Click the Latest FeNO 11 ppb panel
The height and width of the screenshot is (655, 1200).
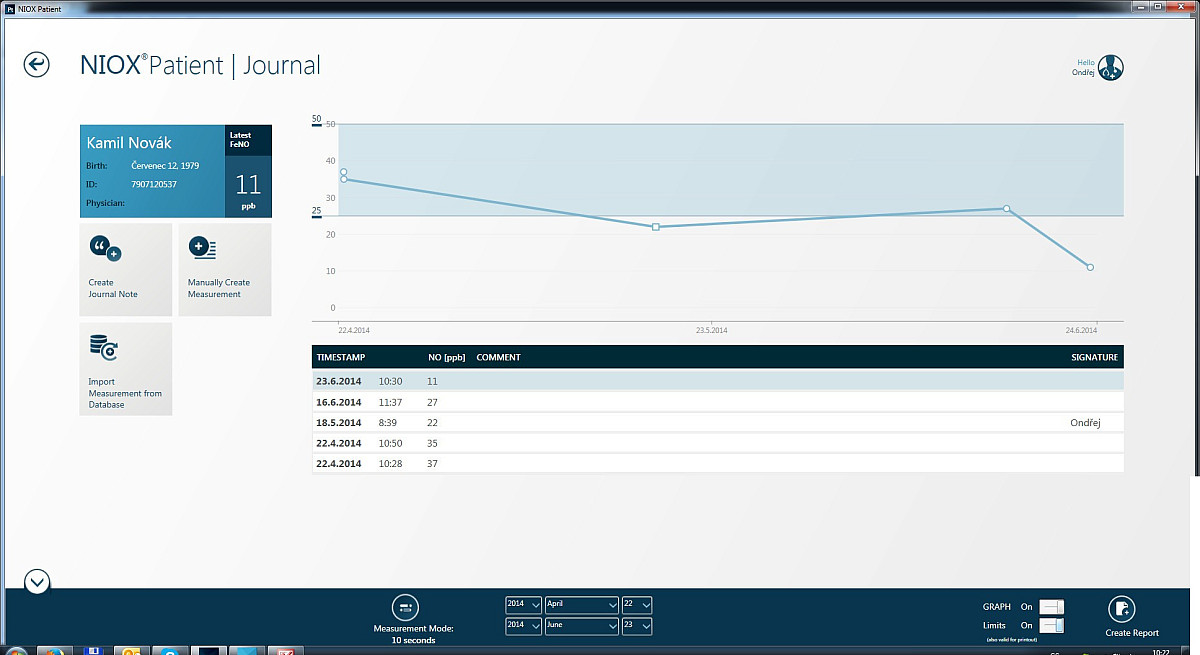click(248, 171)
